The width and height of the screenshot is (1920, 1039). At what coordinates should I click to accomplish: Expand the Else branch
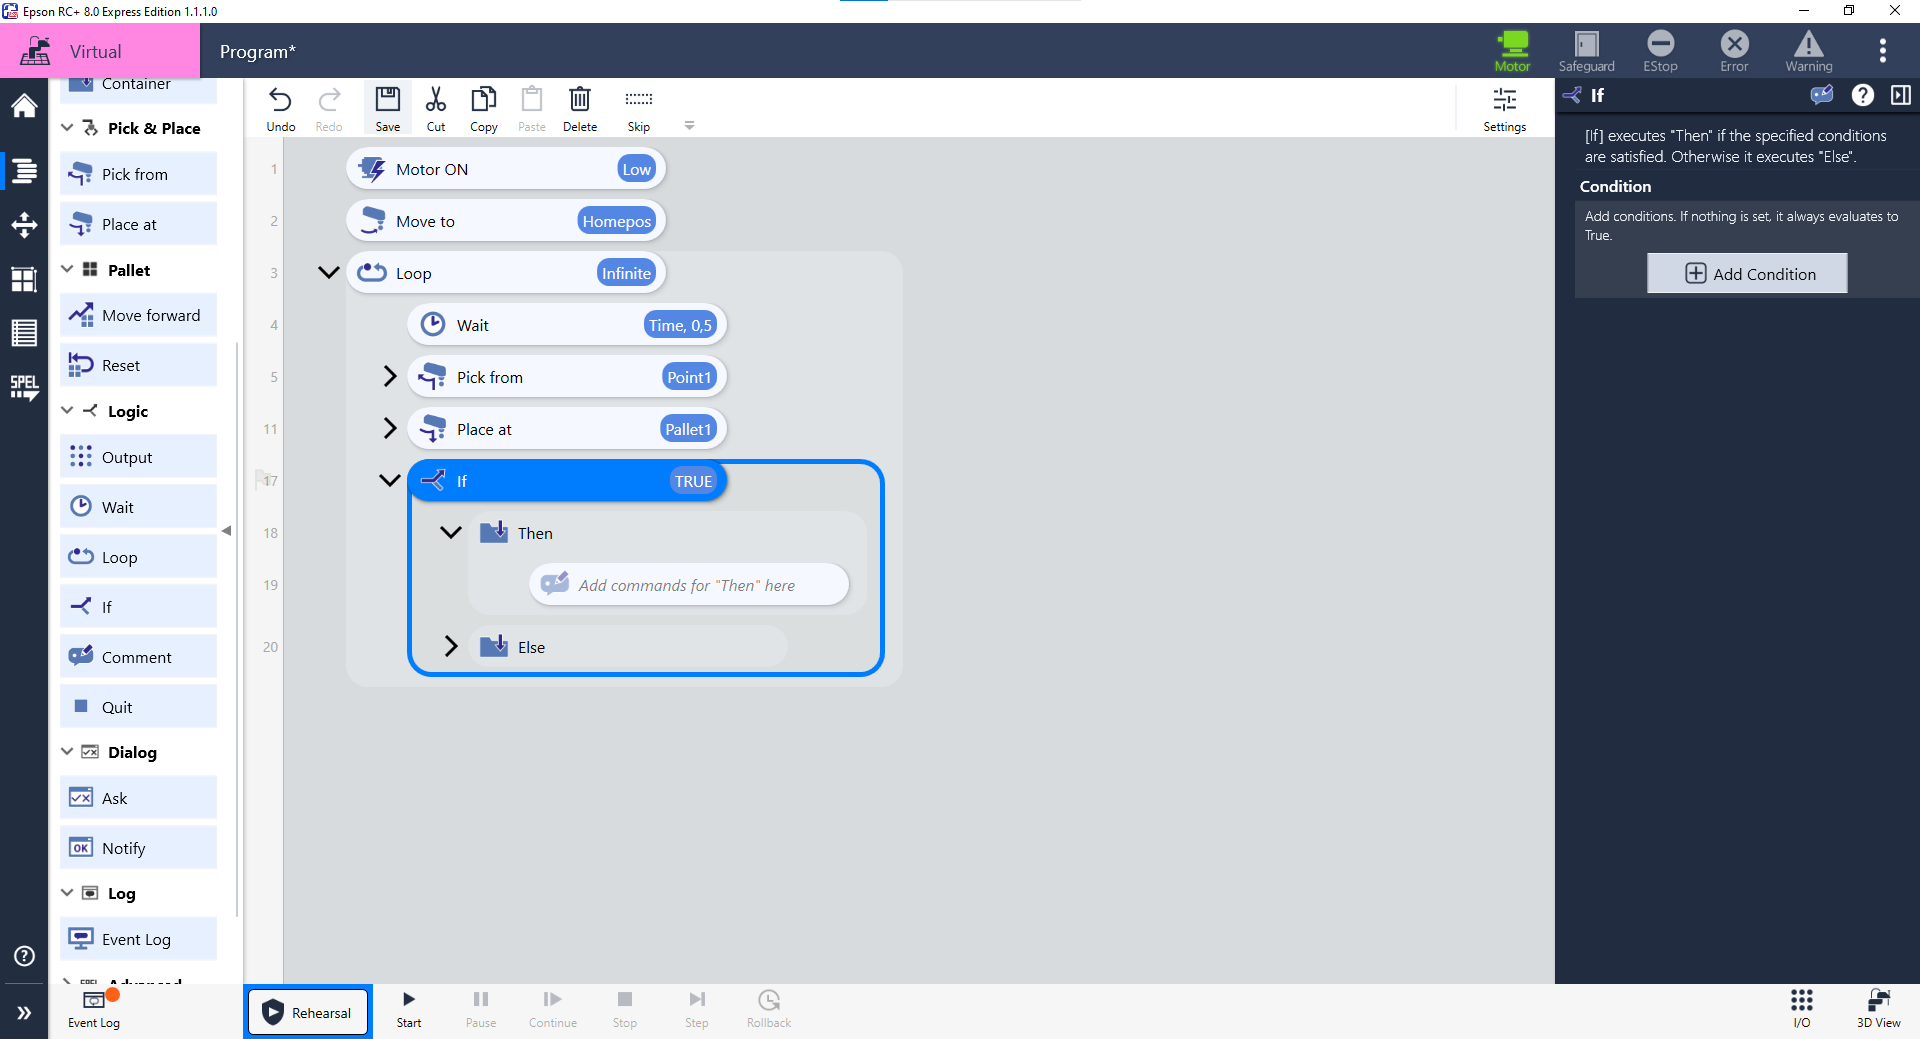point(451,647)
